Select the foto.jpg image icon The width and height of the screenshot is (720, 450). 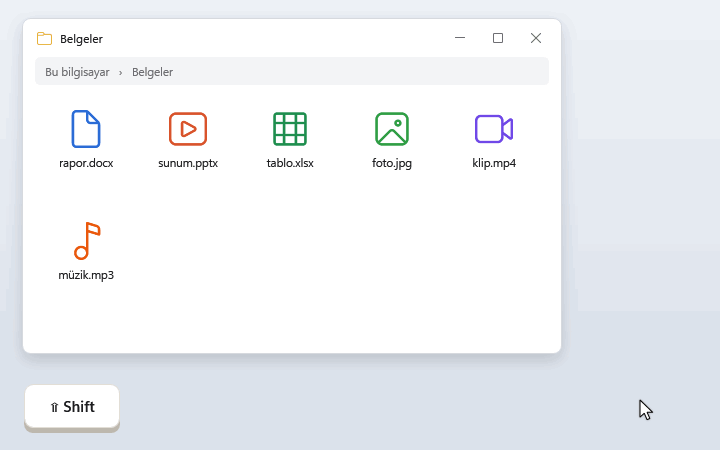tap(392, 129)
